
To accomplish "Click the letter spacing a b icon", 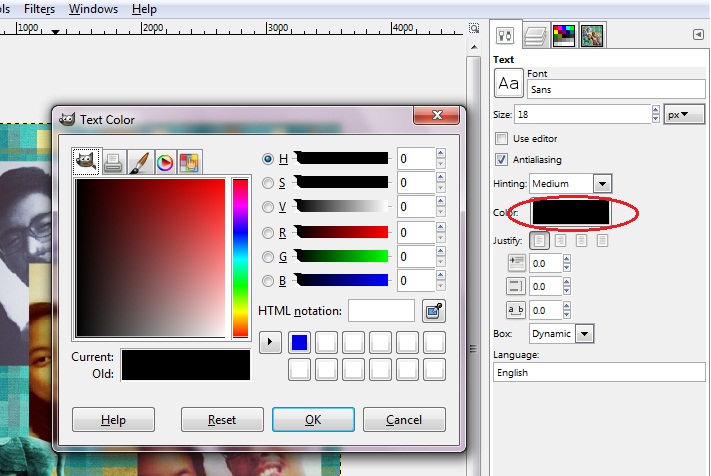I will pos(516,310).
